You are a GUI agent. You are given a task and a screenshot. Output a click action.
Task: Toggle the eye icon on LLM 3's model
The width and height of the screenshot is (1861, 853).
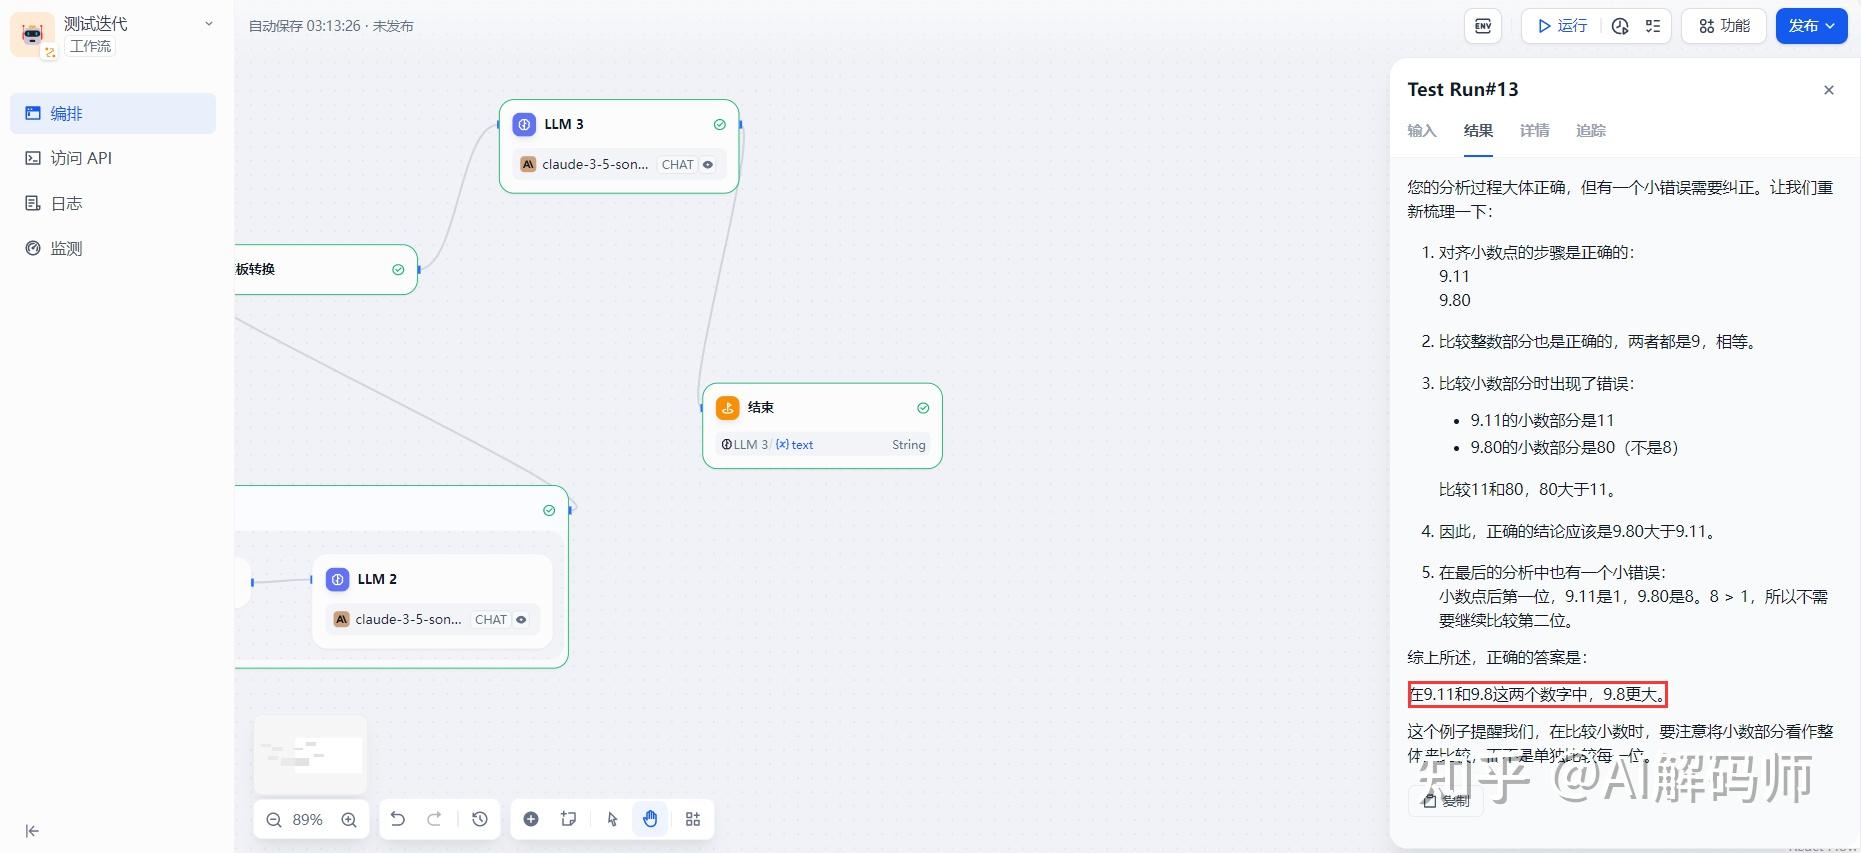pos(708,165)
